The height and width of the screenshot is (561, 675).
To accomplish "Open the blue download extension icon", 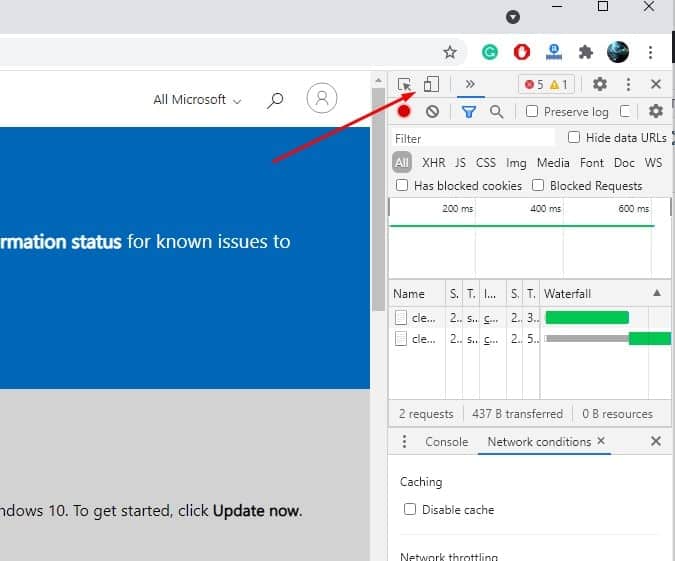I will (x=554, y=53).
